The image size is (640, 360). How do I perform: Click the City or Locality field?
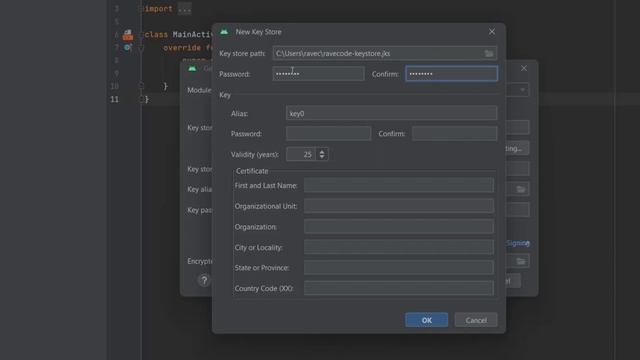pyautogui.click(x=399, y=247)
